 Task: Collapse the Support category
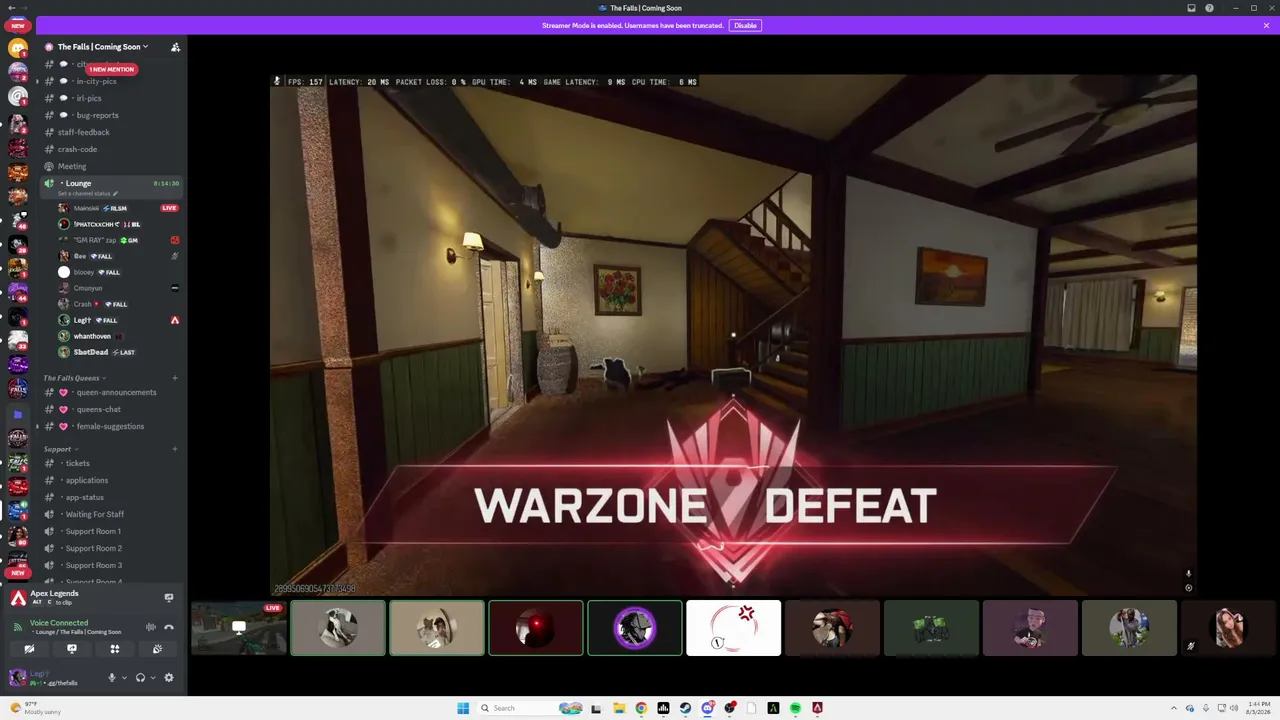[x=60, y=449]
